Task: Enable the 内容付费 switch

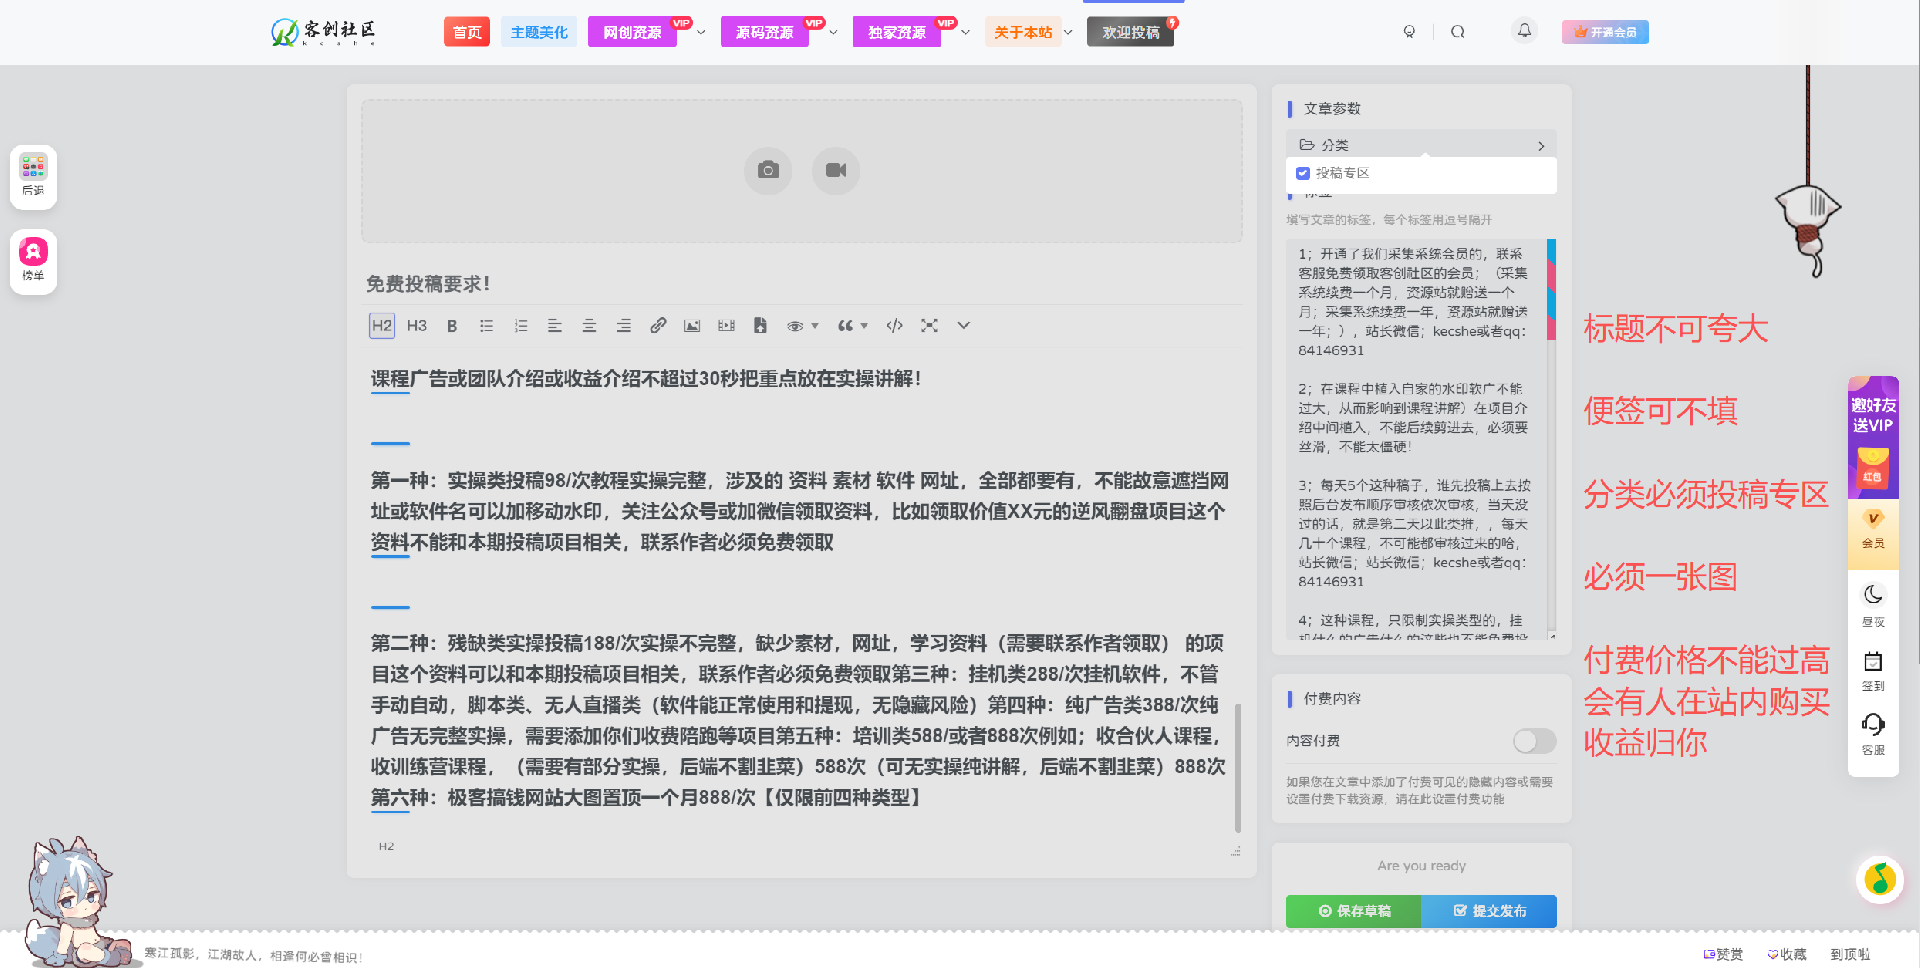Action: point(1534,741)
